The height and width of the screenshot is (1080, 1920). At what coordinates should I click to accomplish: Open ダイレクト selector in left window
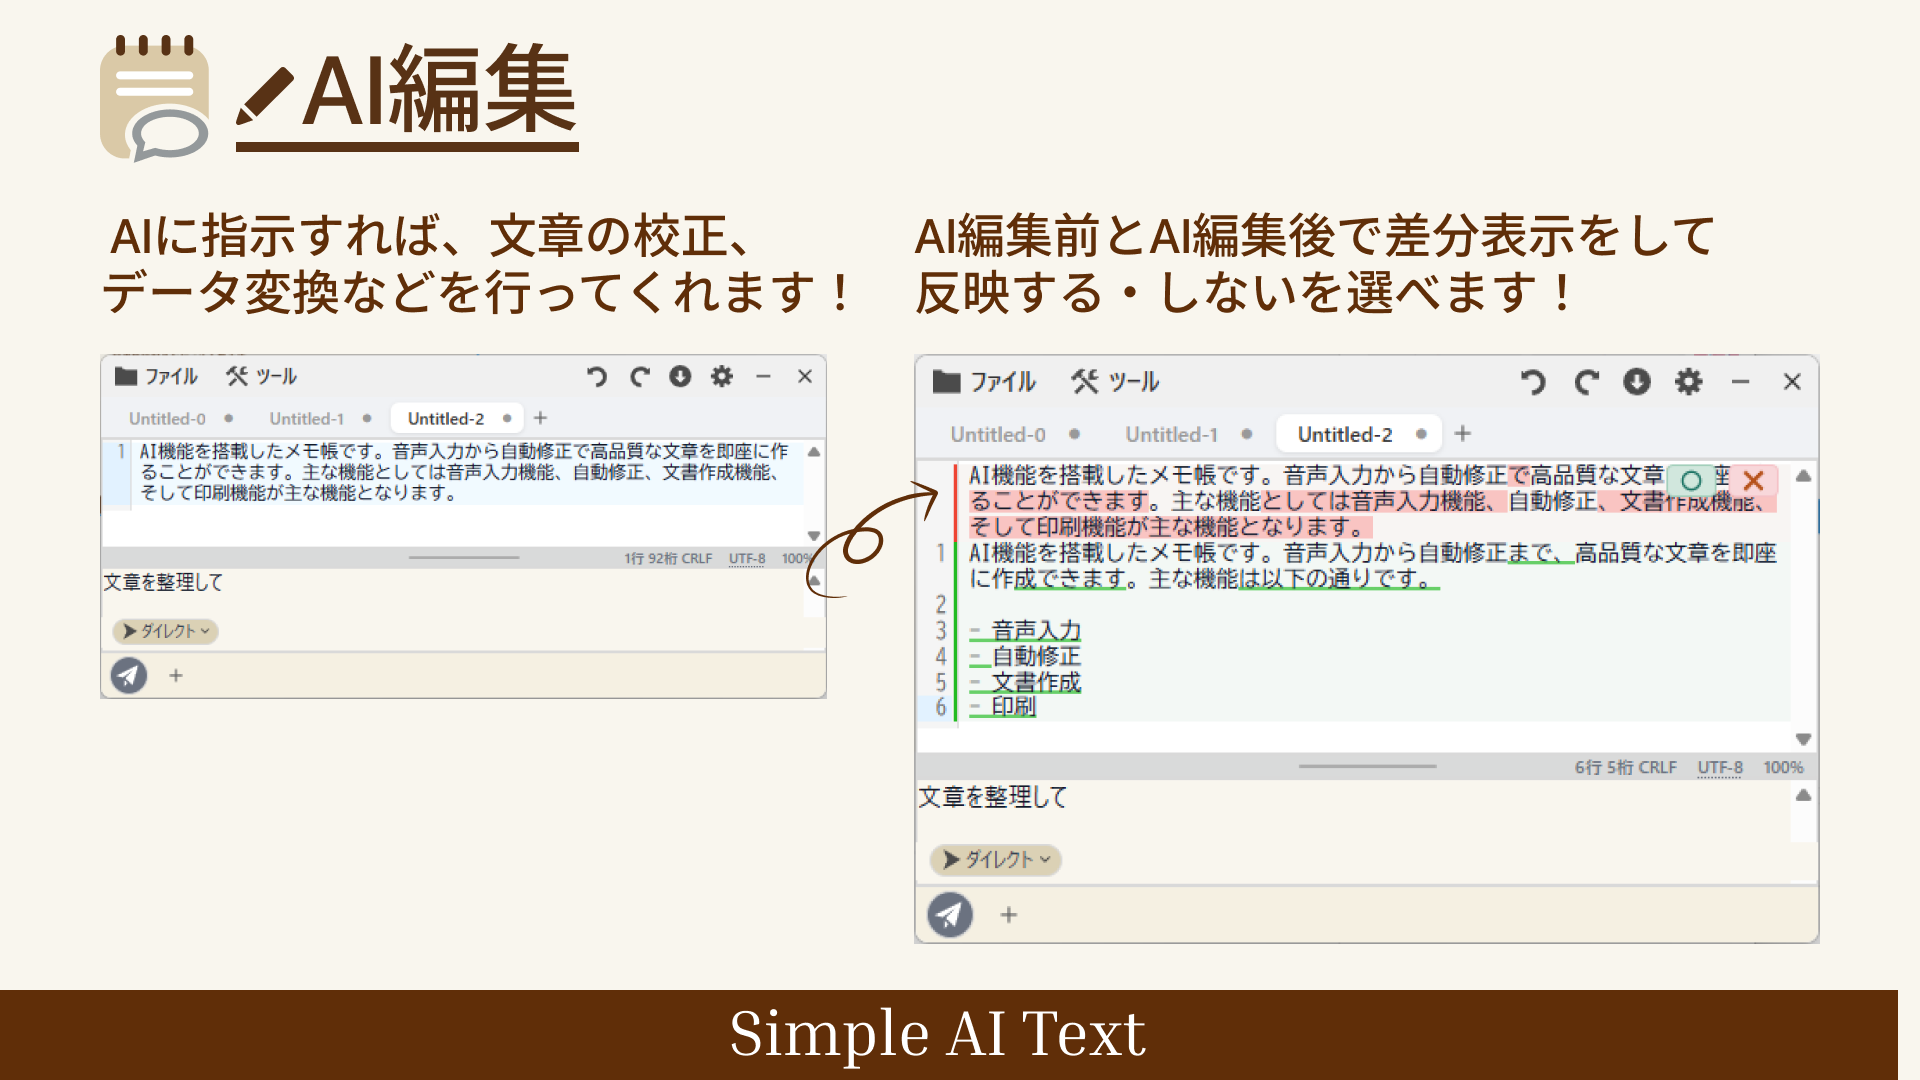point(165,631)
